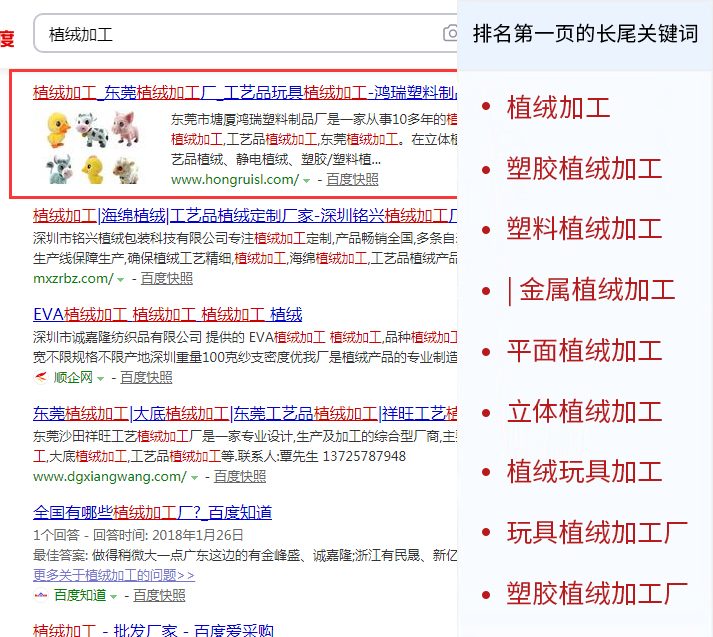Select the keyword 植绒加工 in the list

(558, 107)
